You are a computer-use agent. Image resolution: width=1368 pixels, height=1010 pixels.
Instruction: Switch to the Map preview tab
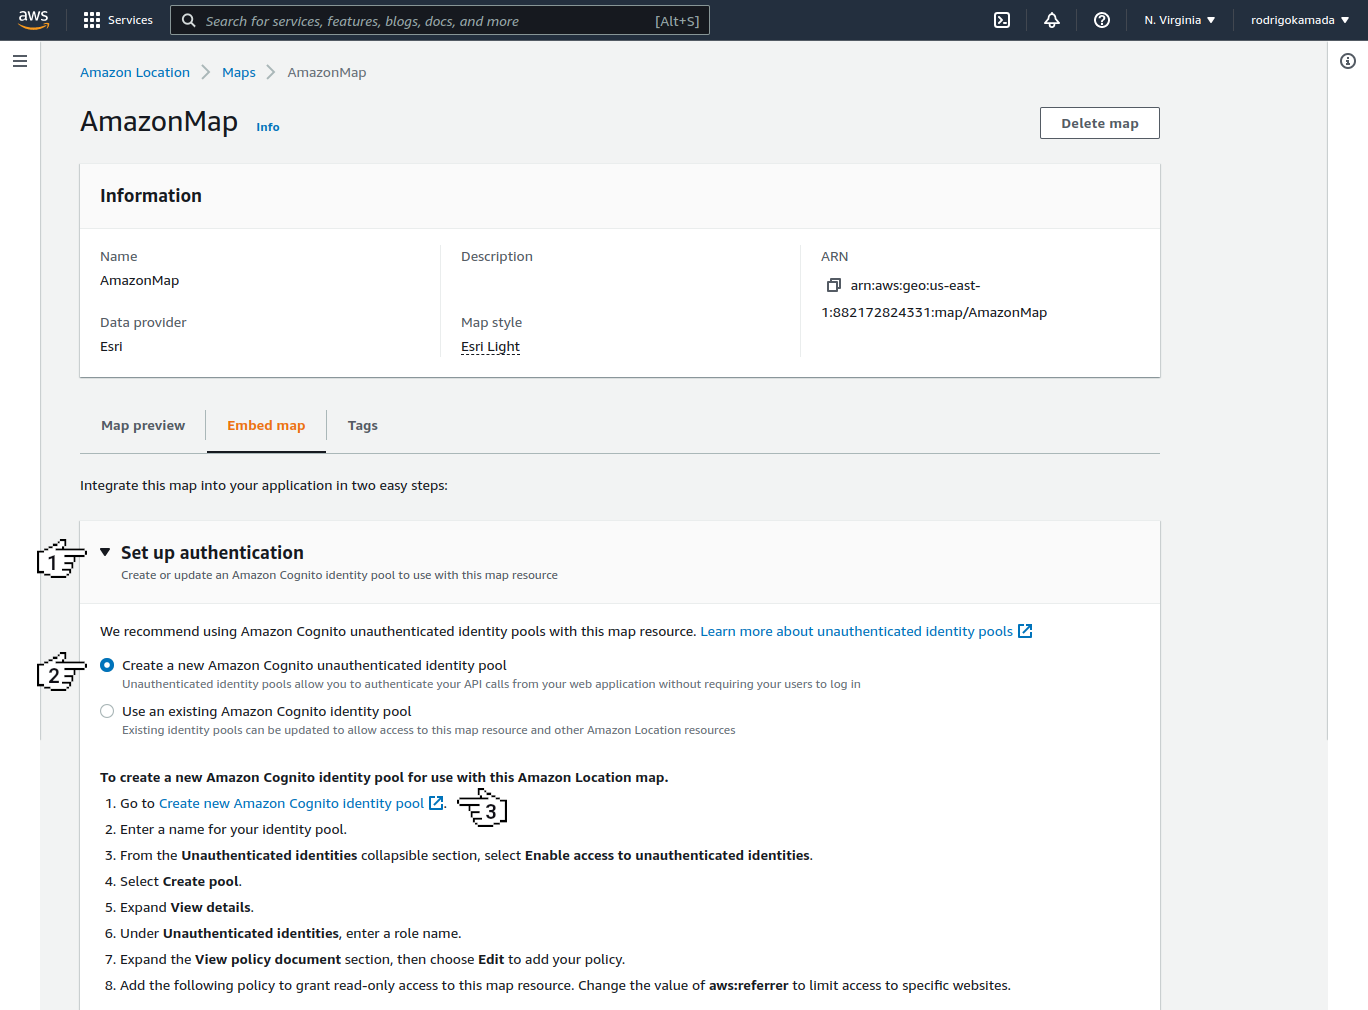(x=143, y=425)
